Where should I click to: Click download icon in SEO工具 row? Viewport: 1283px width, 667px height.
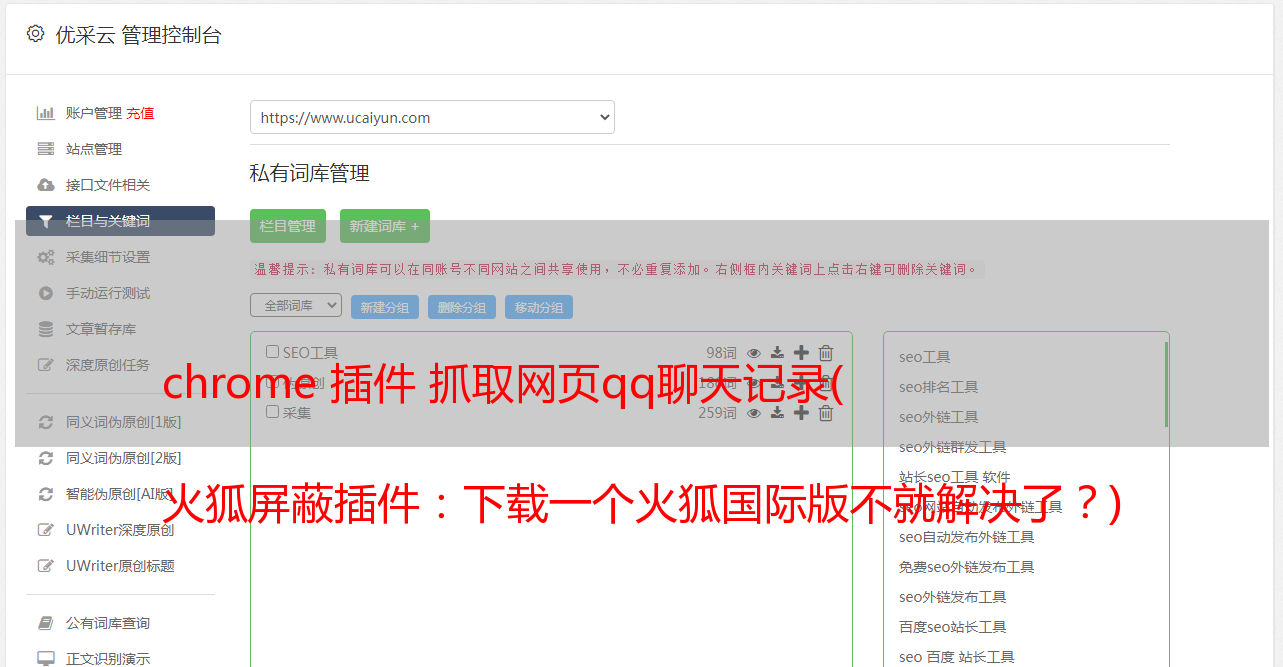pos(777,353)
